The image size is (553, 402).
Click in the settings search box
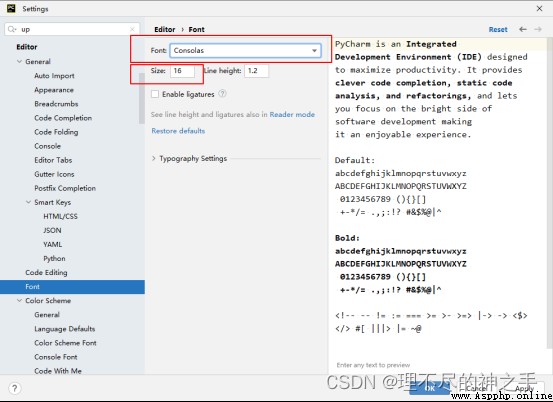(x=72, y=29)
